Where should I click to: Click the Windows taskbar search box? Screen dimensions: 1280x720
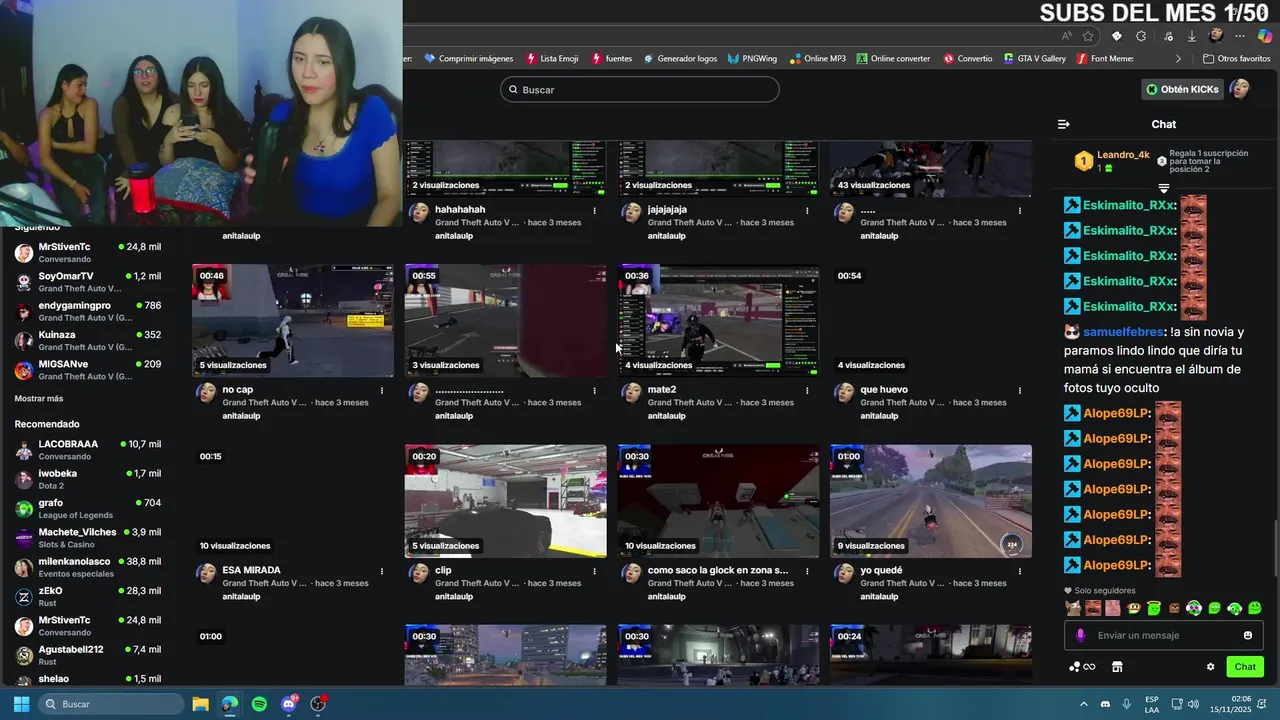click(x=112, y=704)
